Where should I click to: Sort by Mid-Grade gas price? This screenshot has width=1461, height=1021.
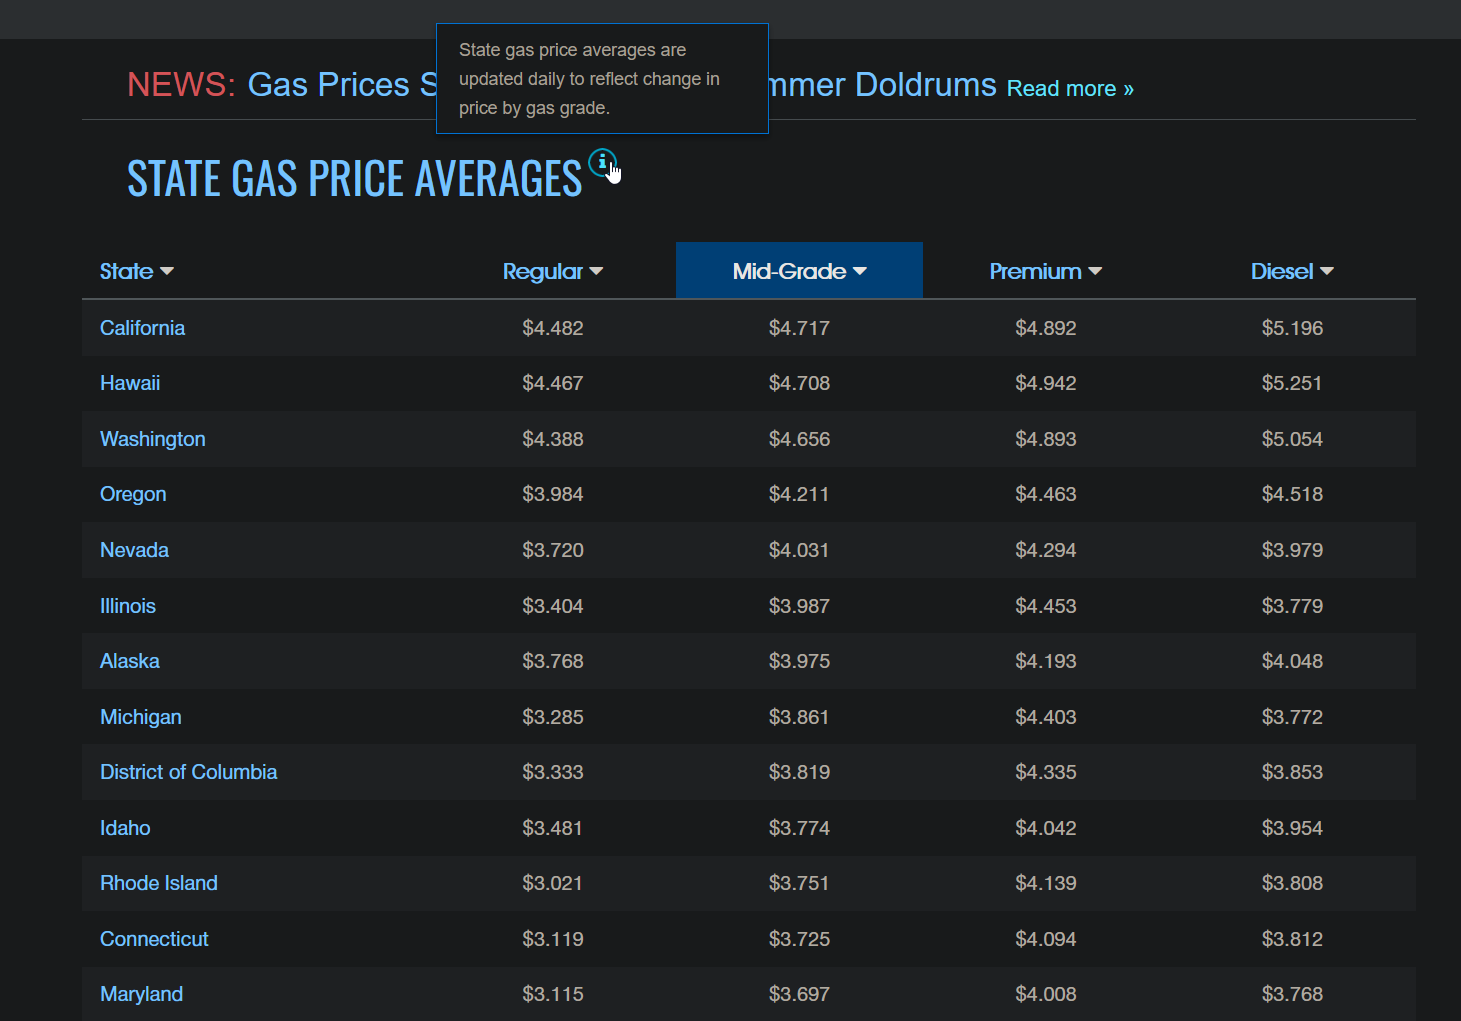click(x=799, y=271)
